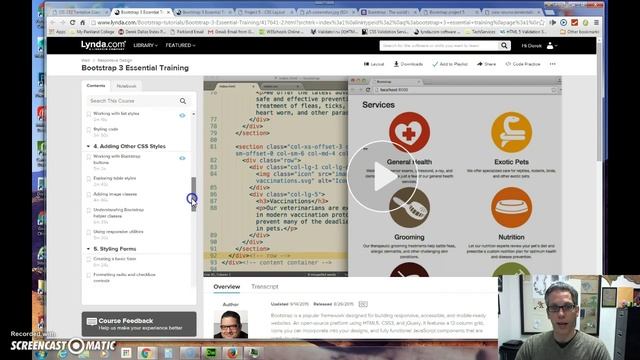Click the site search magnifier button

[504, 46]
